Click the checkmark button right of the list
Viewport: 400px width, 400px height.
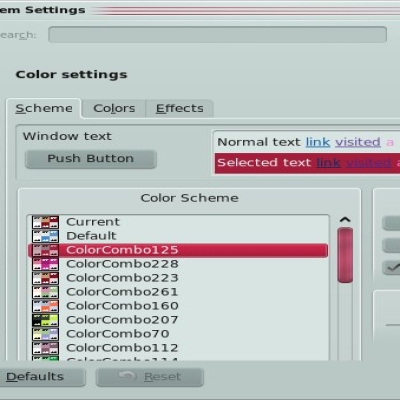click(392, 267)
